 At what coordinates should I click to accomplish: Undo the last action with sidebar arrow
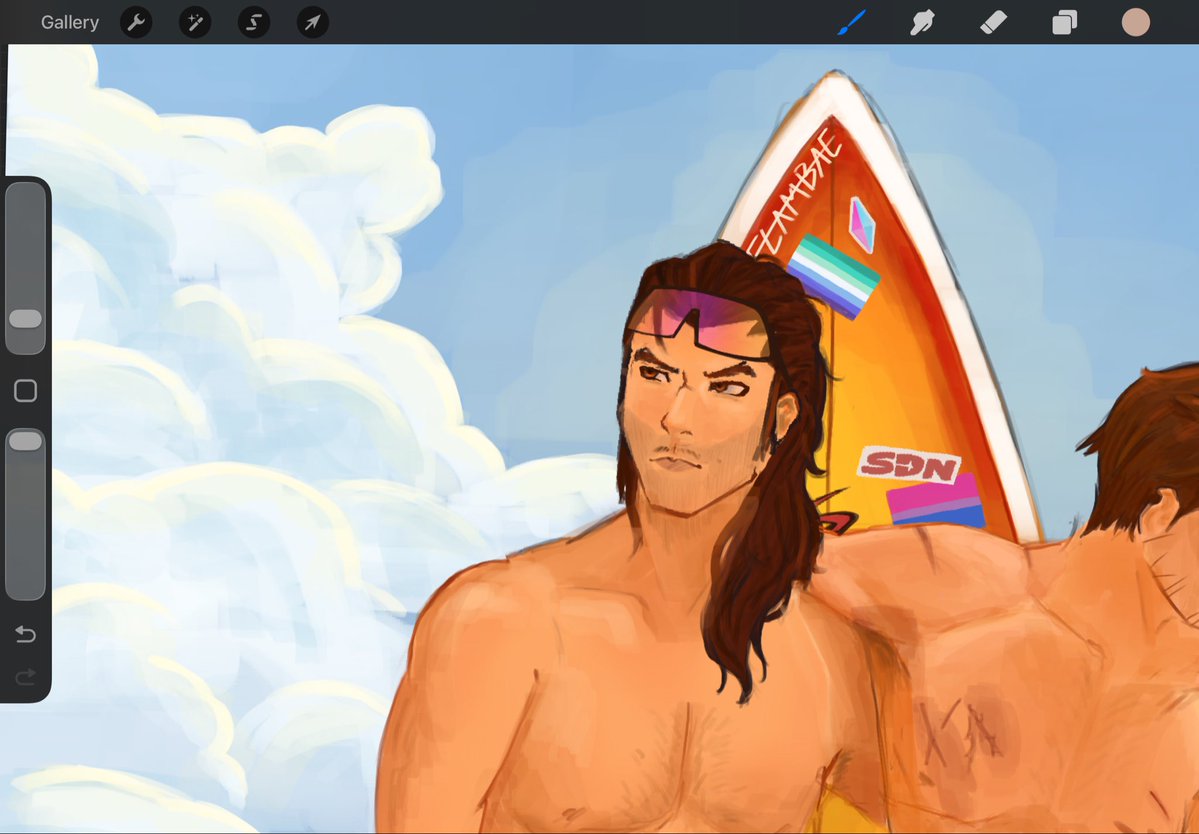click(x=25, y=634)
